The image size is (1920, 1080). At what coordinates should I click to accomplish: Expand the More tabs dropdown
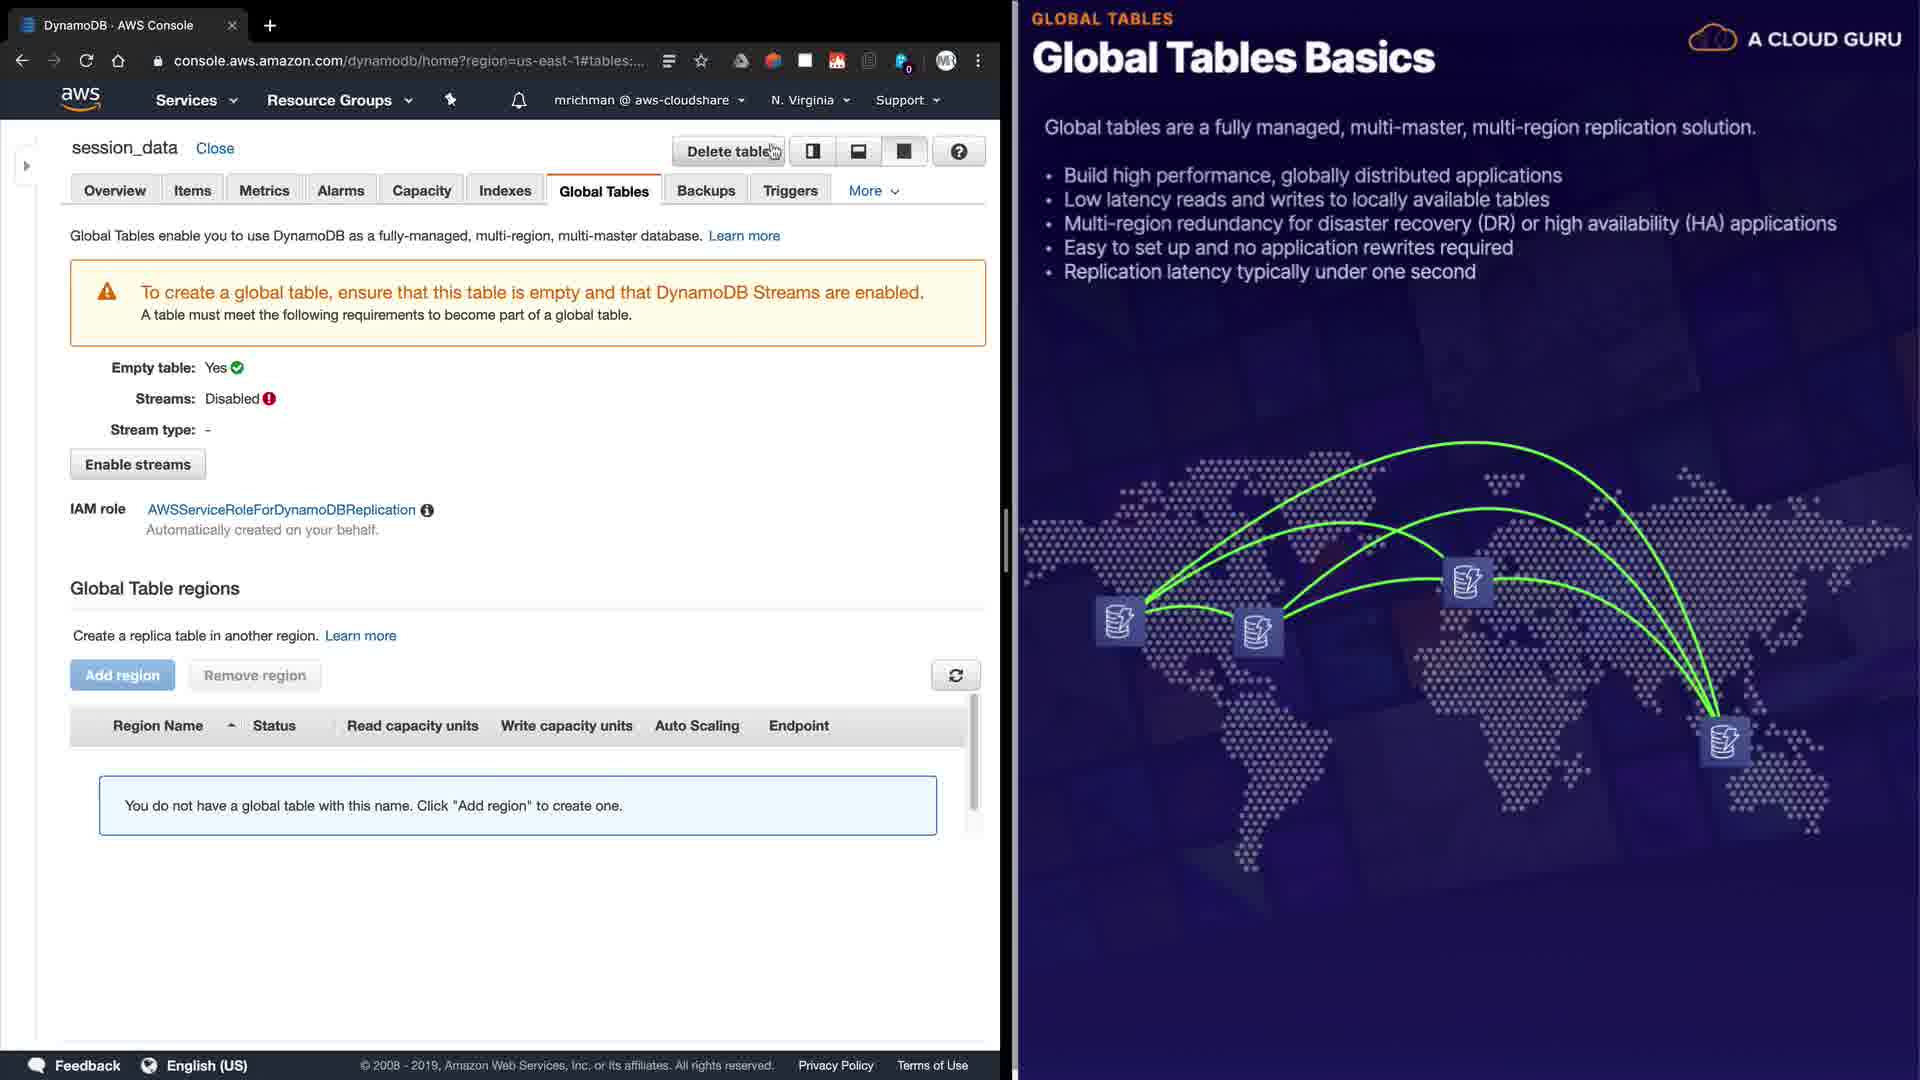873,191
